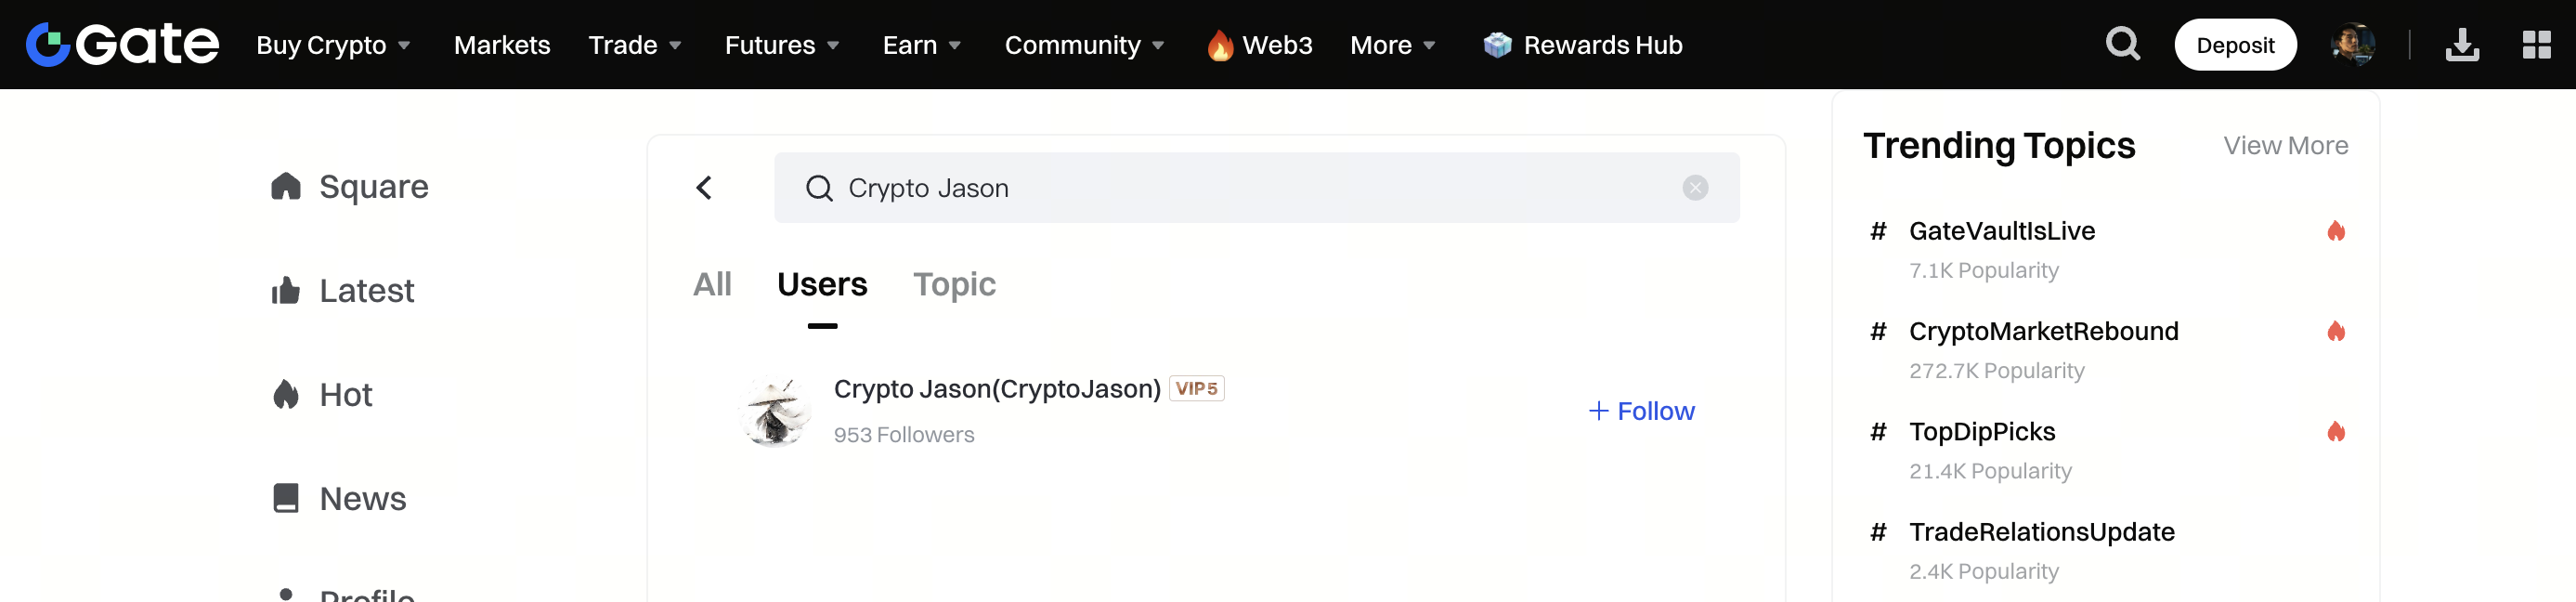Clear the Crypto Jason search text
This screenshot has width=2576, height=602.
coord(1694,188)
